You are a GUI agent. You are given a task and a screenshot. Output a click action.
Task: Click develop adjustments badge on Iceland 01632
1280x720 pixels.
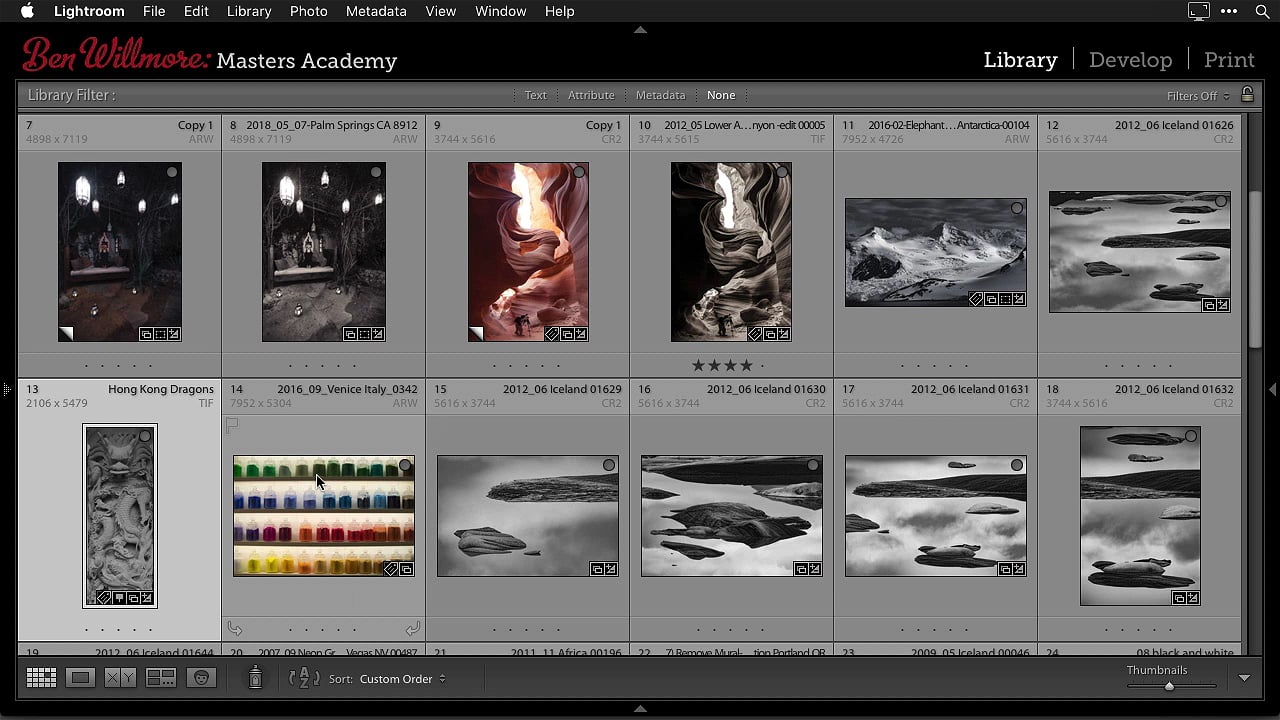1193,598
